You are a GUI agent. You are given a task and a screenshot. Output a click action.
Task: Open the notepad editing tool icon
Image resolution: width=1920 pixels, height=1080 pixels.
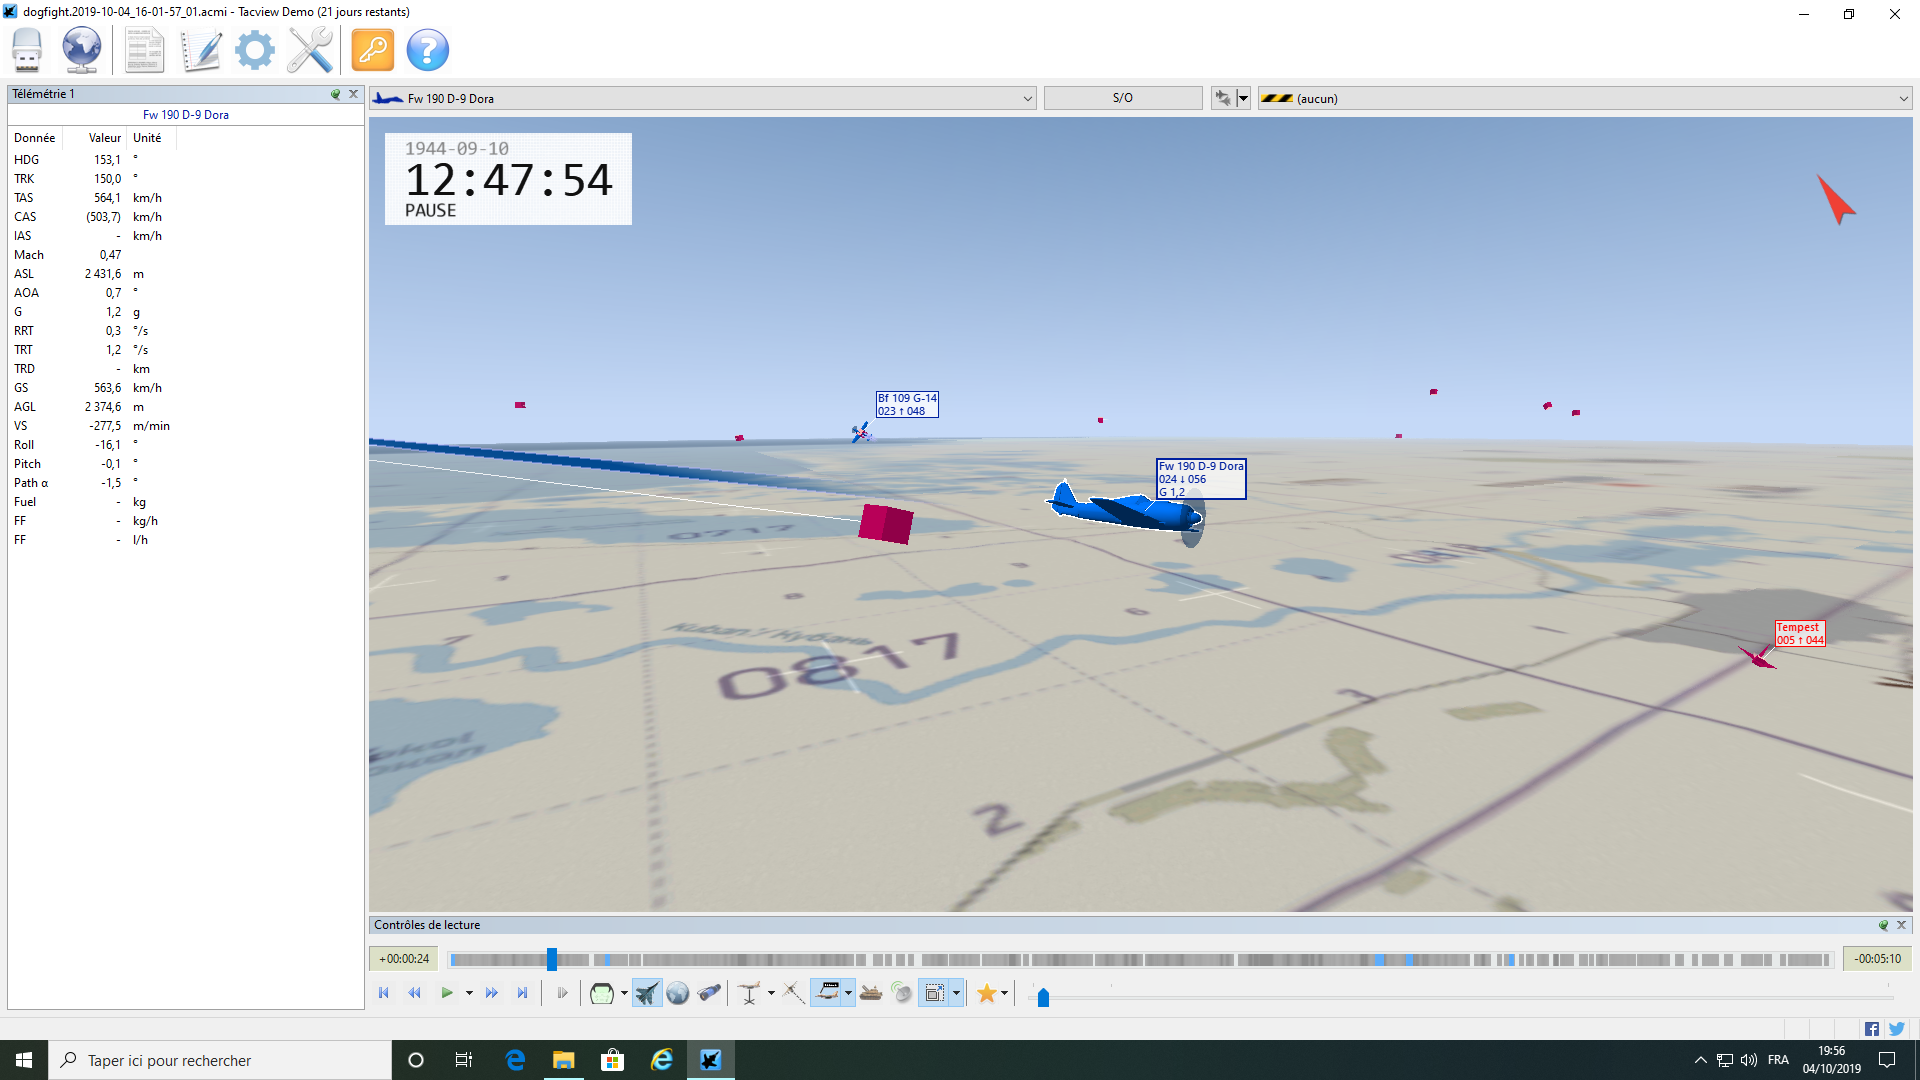(200, 49)
